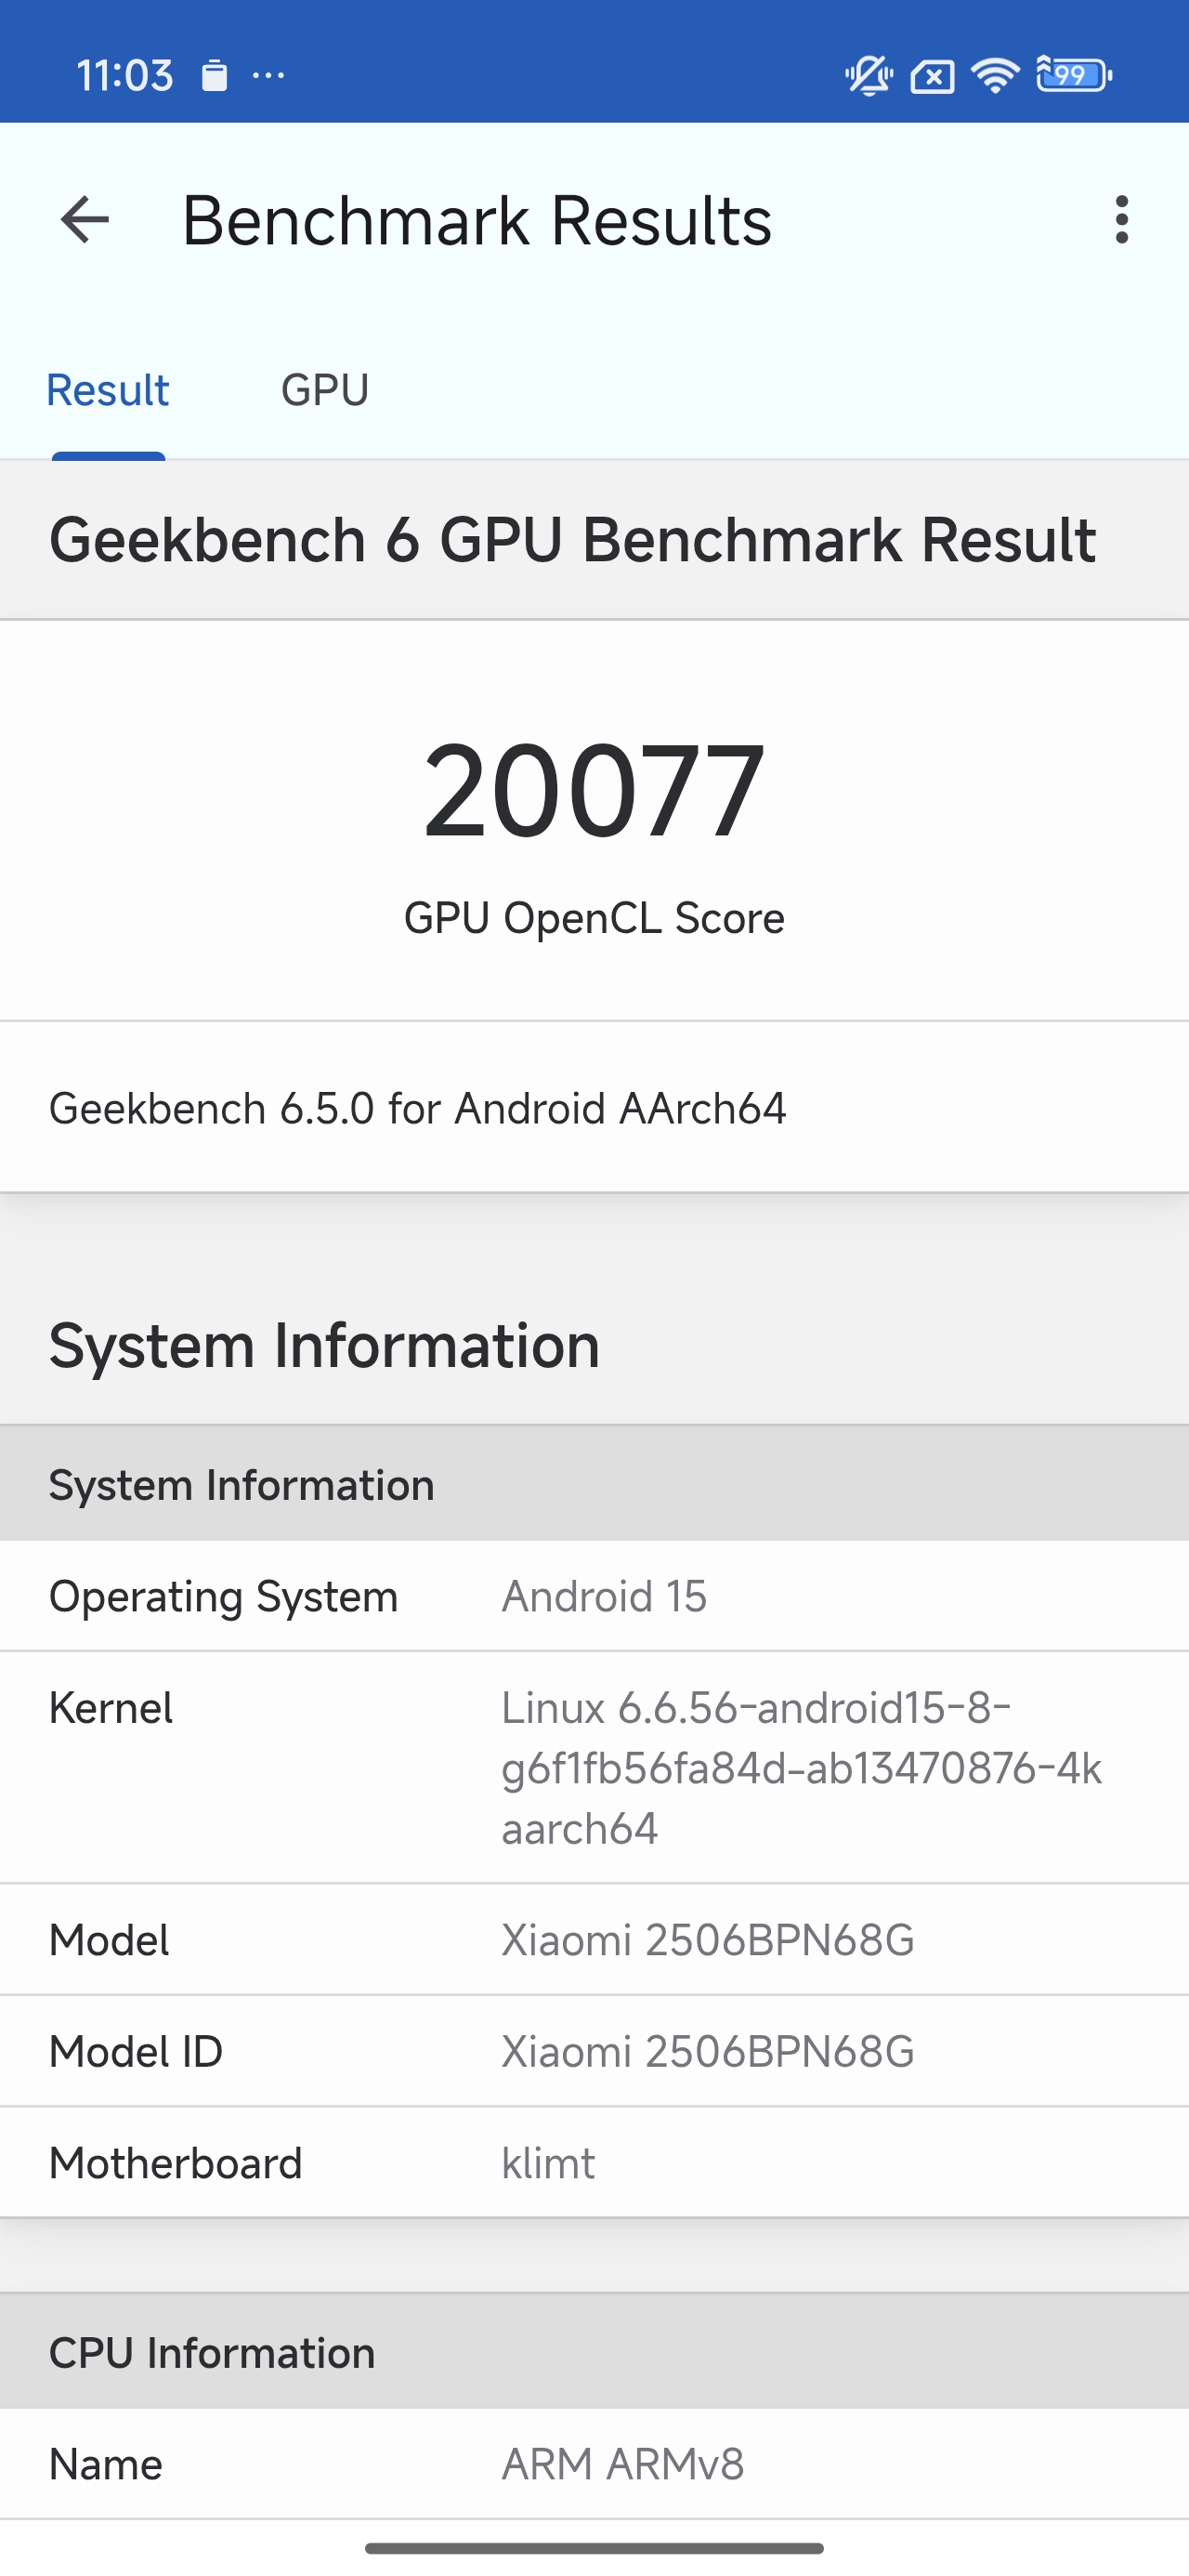
Task: Tap the Wi-Fi status icon
Action: tap(995, 75)
